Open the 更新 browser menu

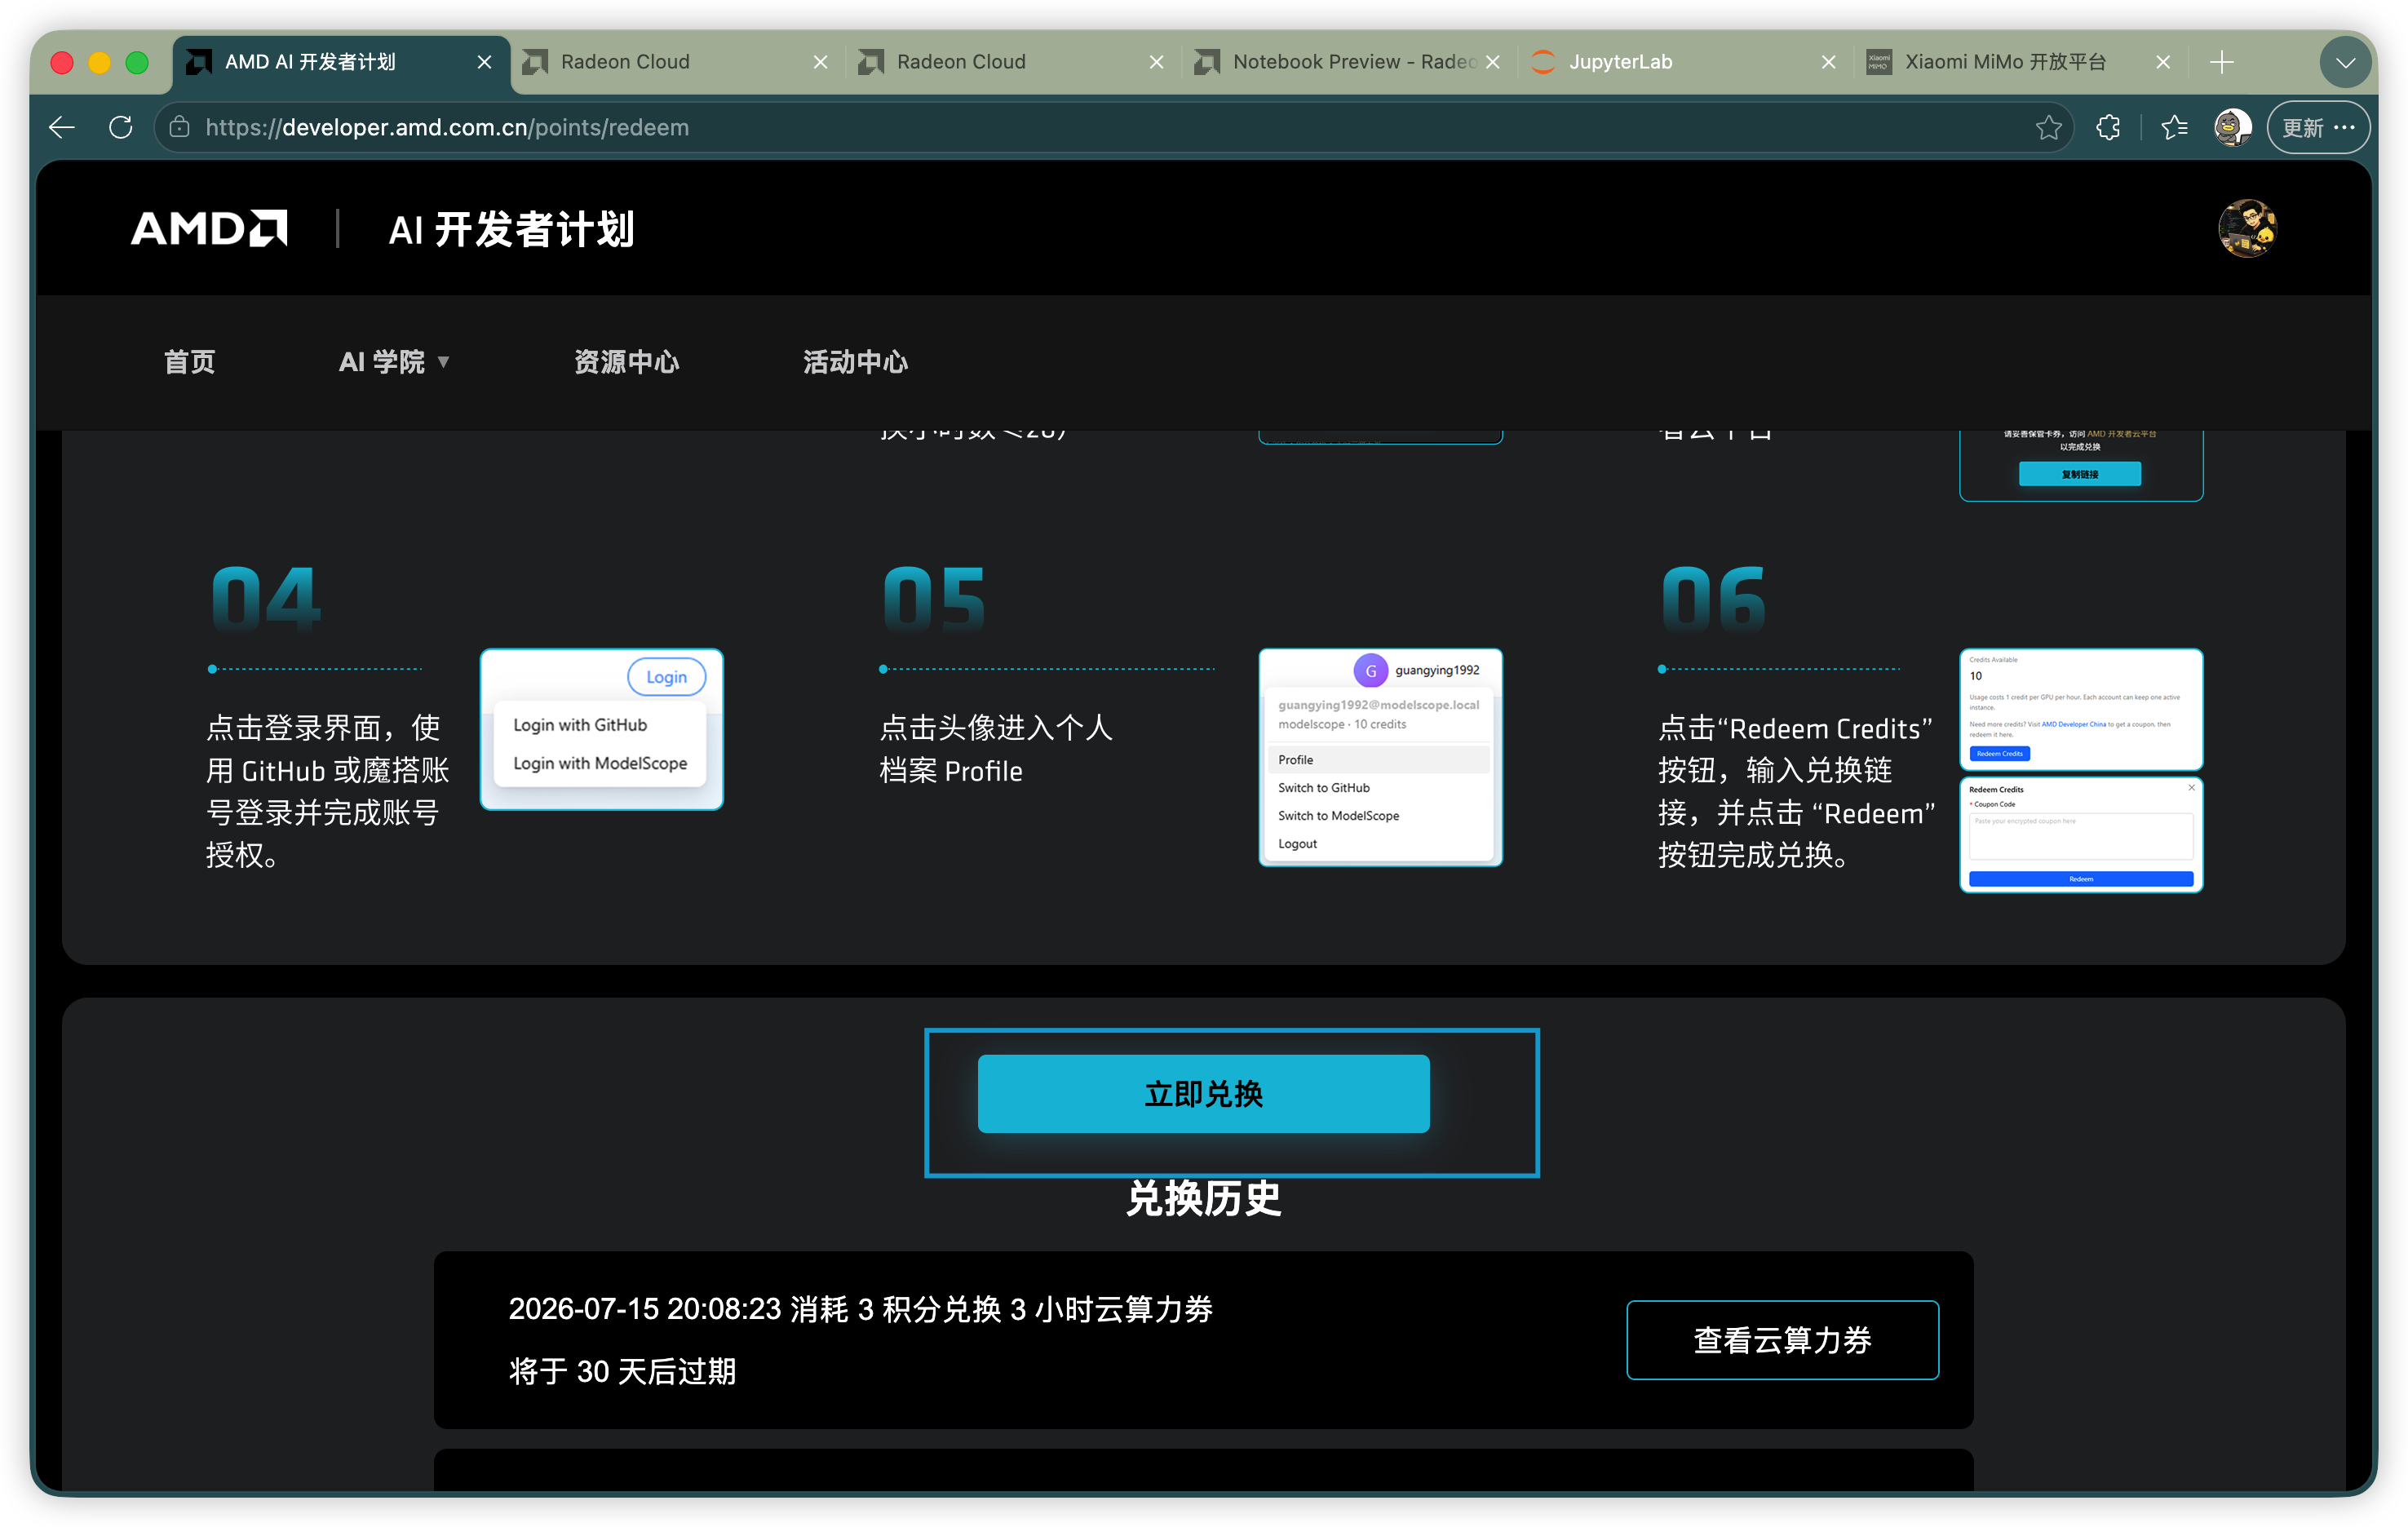pos(2318,127)
